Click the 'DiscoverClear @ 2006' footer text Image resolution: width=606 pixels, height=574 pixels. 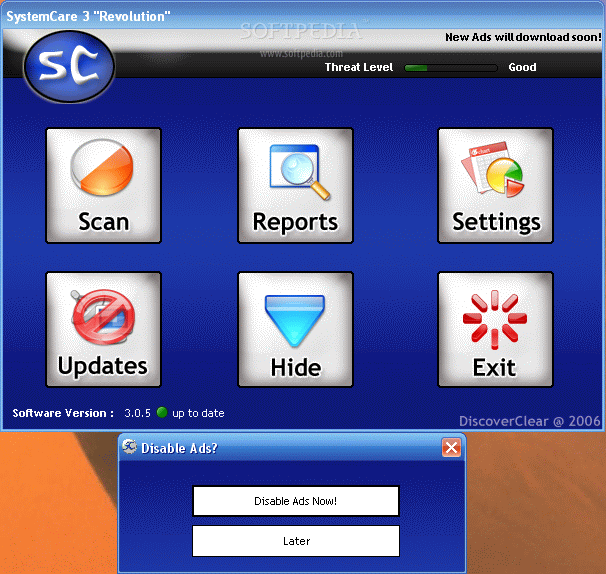[x=529, y=421]
